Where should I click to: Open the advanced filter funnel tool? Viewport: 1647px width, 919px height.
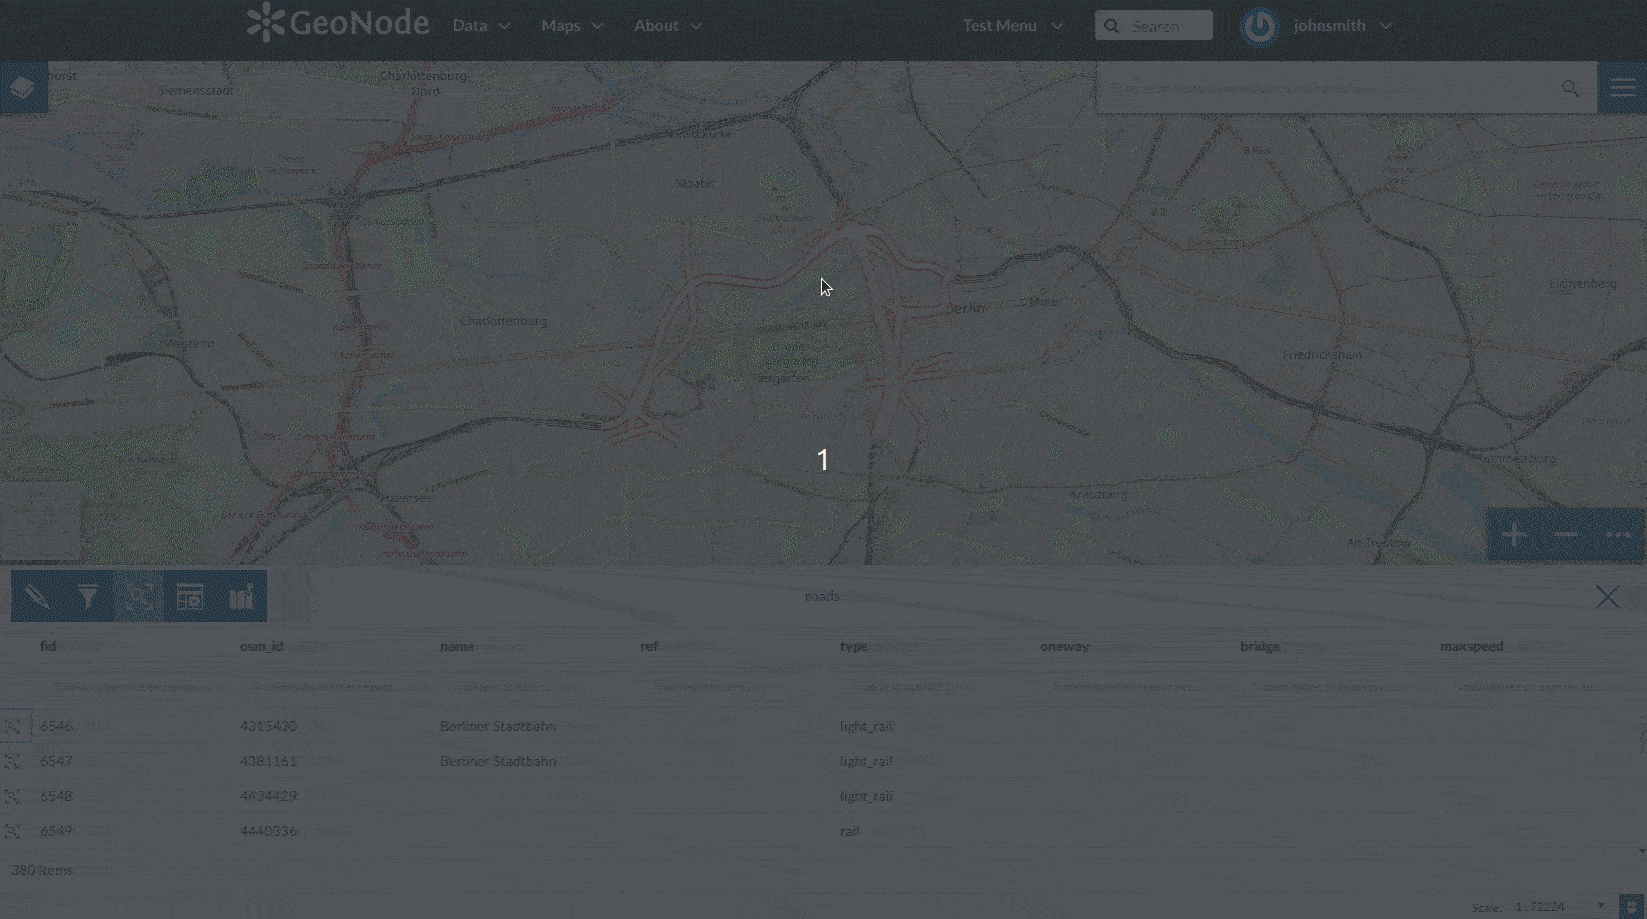coord(88,597)
